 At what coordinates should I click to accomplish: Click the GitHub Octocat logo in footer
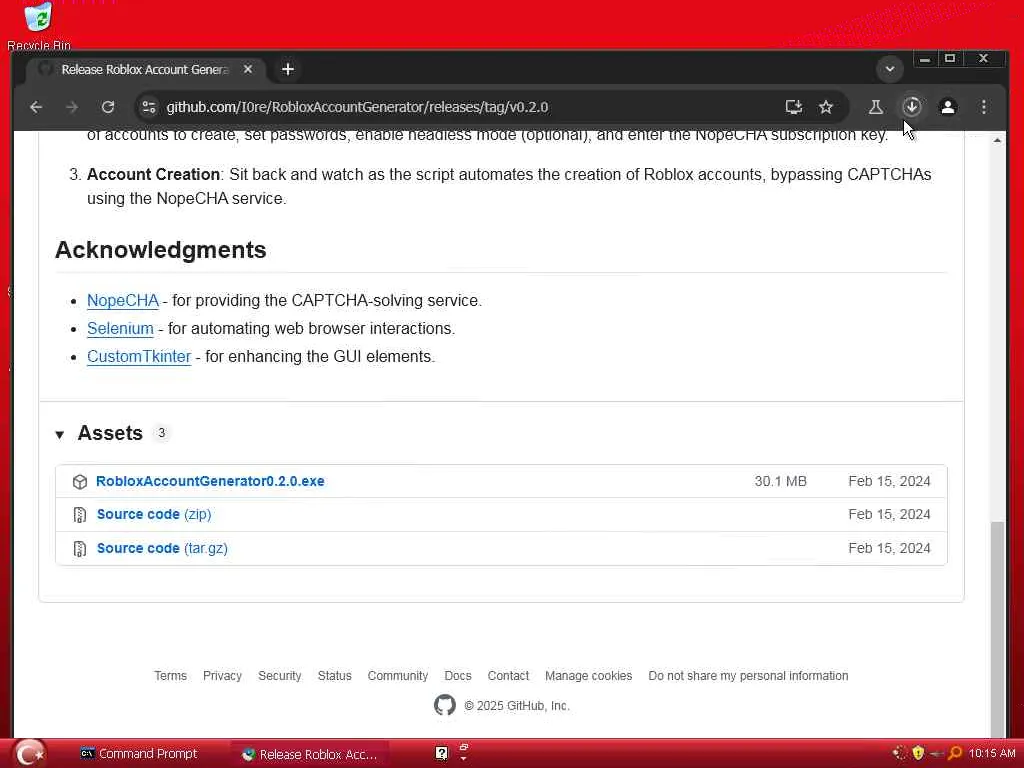[x=445, y=705]
